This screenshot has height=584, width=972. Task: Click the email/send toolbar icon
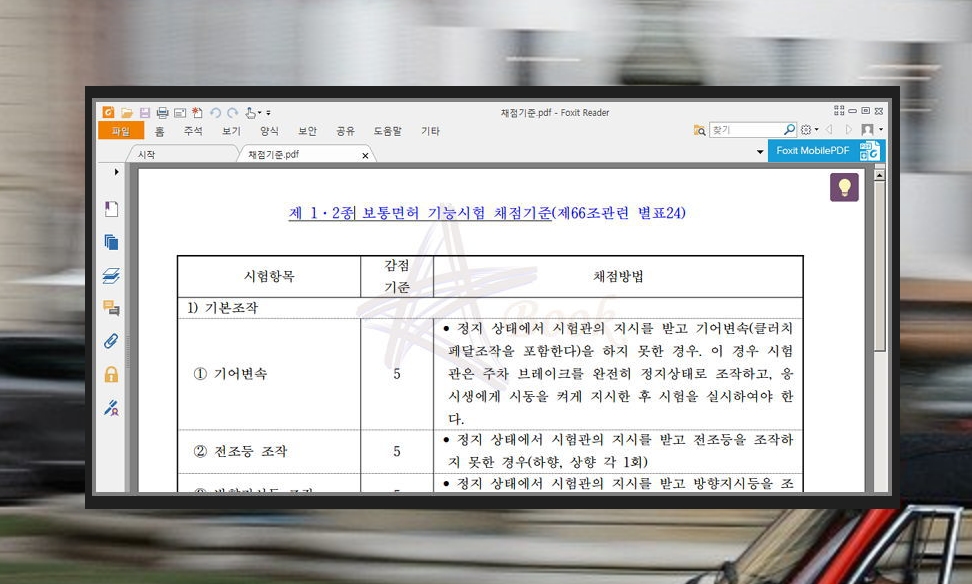pyautogui.click(x=180, y=113)
